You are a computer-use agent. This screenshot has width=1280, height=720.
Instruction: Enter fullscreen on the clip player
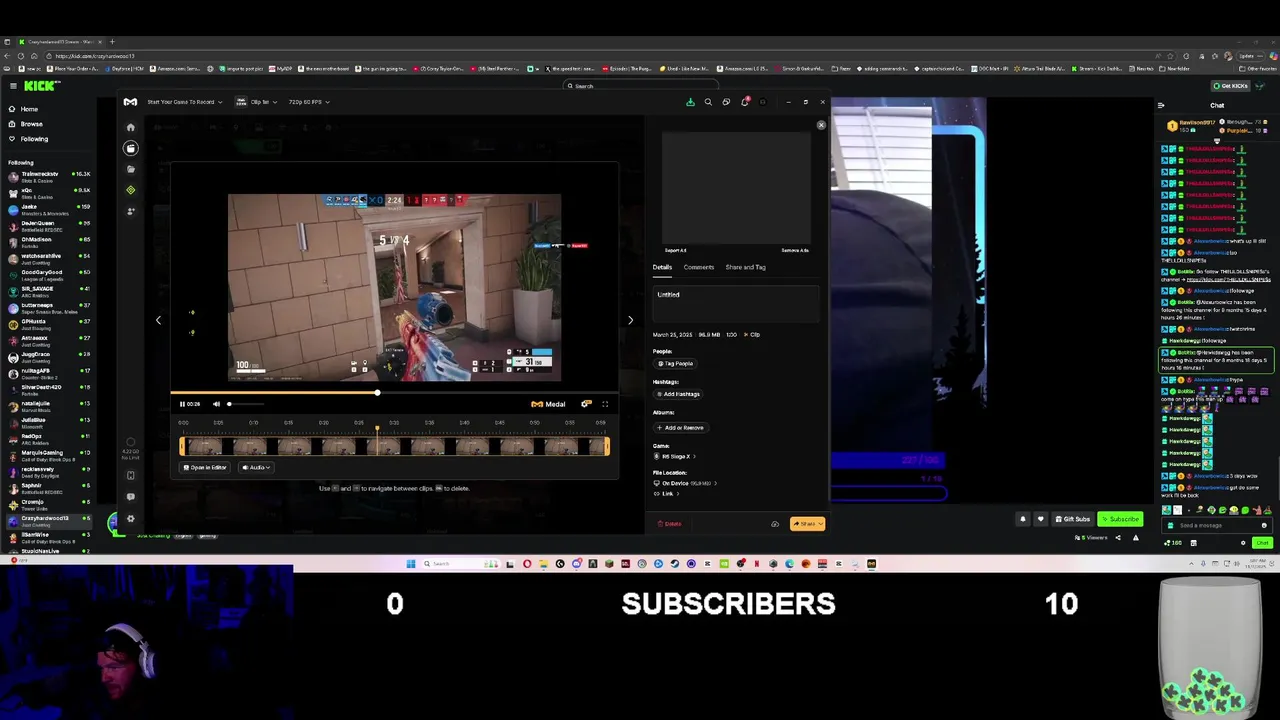tap(604, 404)
